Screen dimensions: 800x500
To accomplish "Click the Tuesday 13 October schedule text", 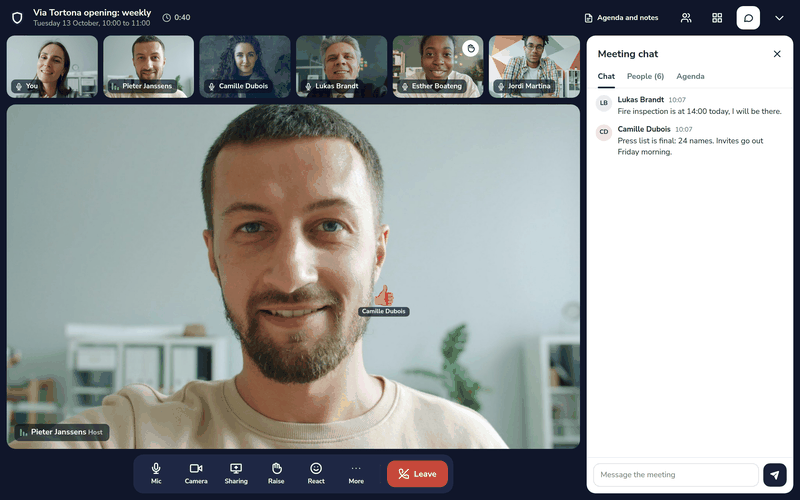I will tap(92, 23).
